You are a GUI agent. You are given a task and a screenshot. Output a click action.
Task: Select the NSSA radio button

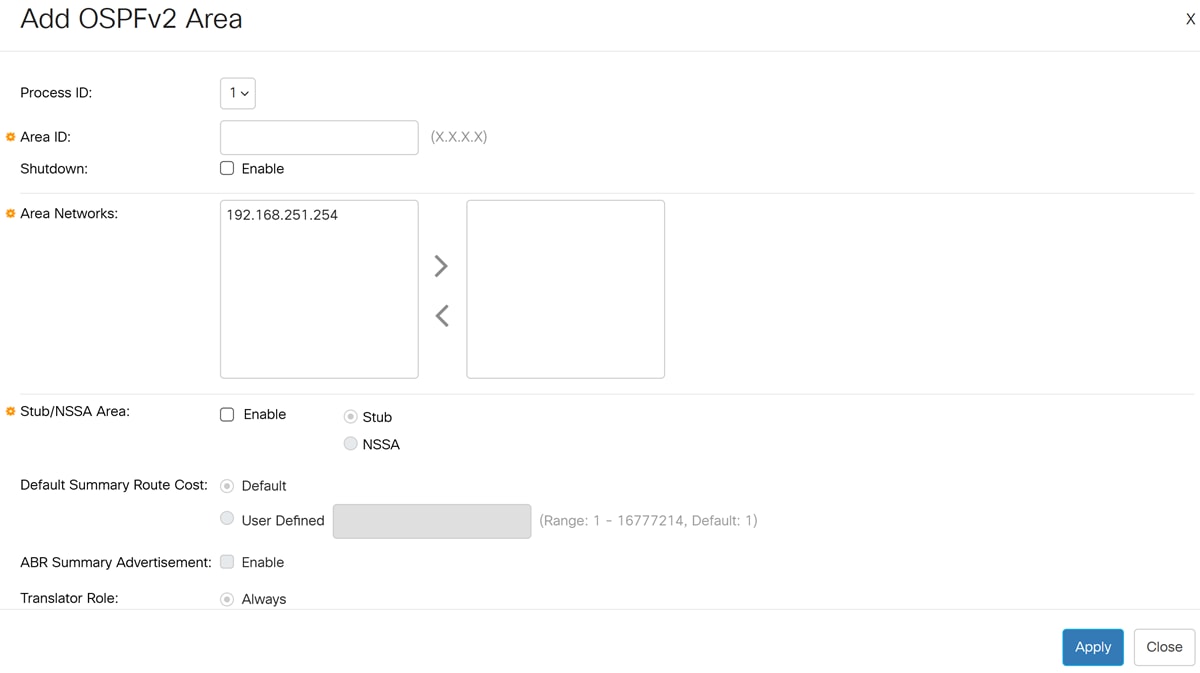(x=350, y=444)
